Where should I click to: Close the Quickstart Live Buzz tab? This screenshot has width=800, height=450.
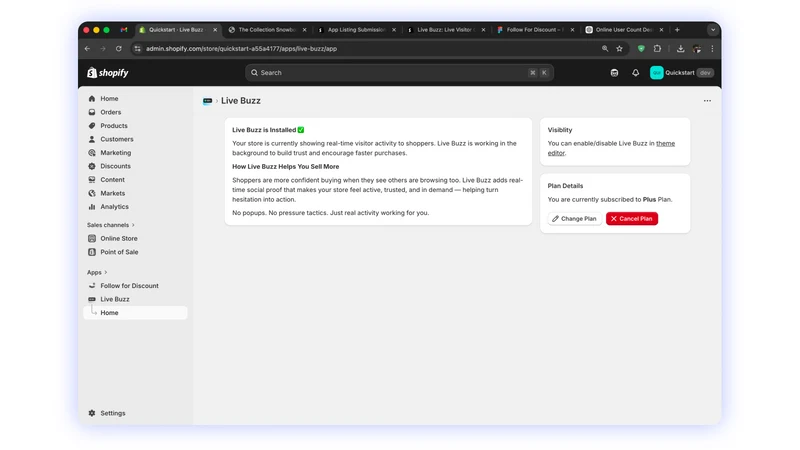215,30
